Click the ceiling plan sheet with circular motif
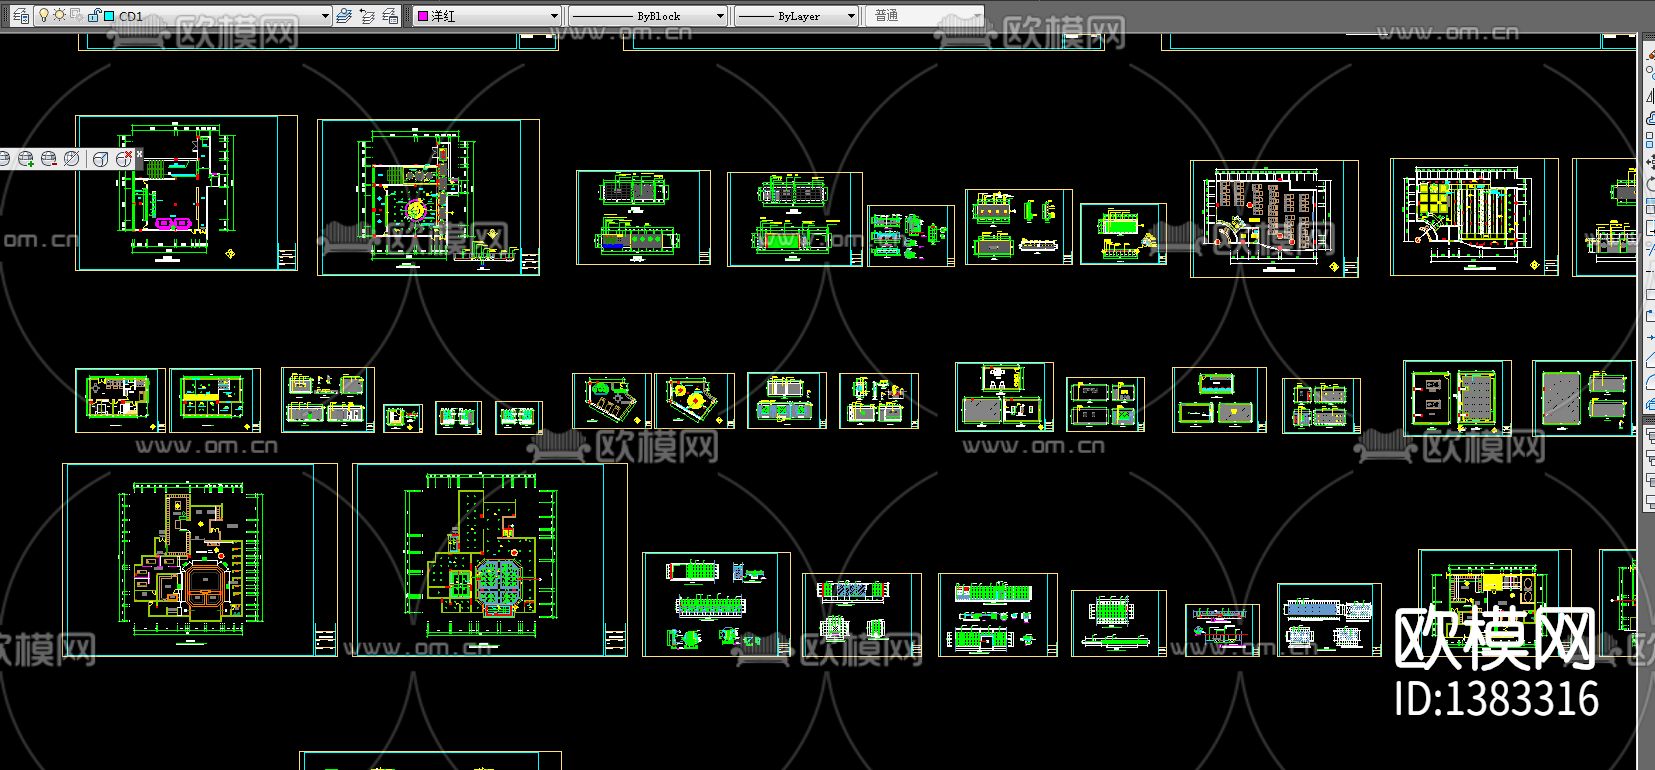The image size is (1655, 770). 428,197
